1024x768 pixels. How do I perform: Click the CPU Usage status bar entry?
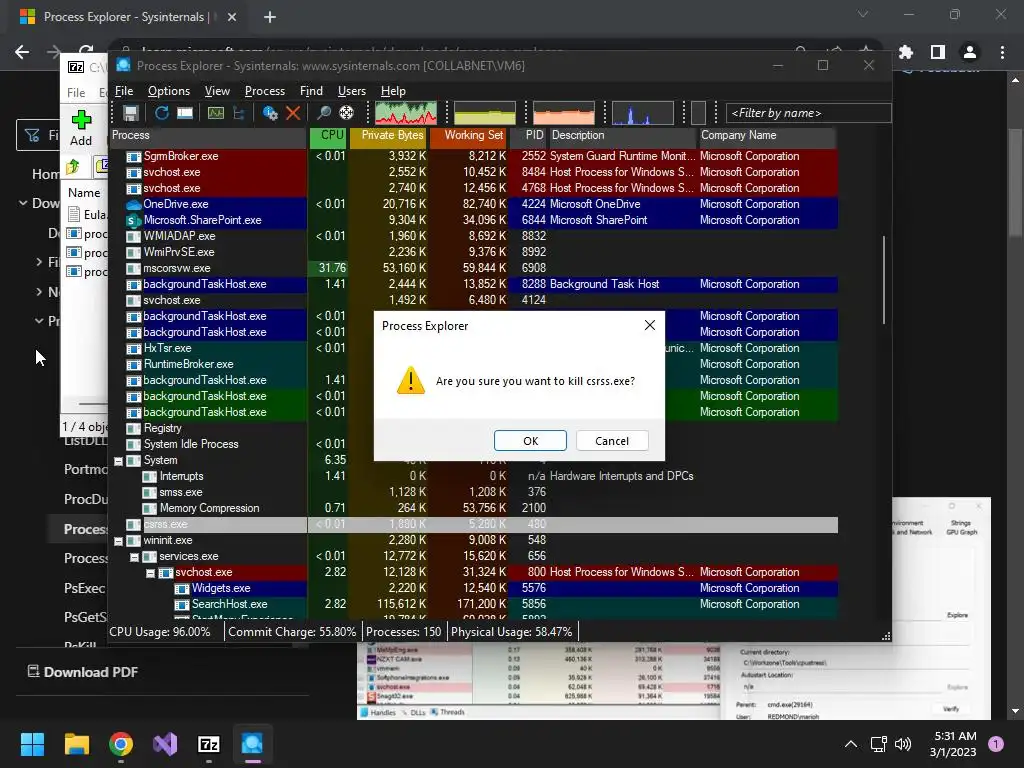coord(160,632)
